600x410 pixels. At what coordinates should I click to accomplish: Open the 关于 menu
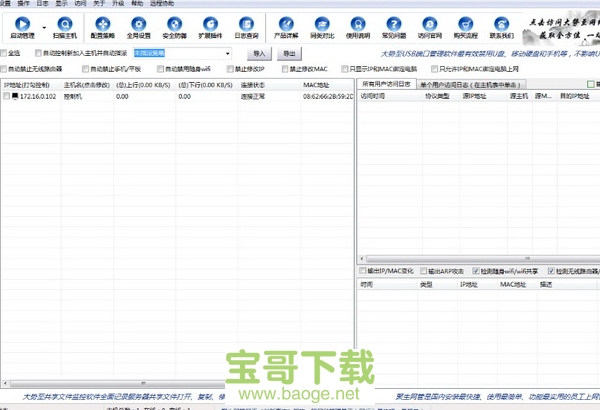99,3
